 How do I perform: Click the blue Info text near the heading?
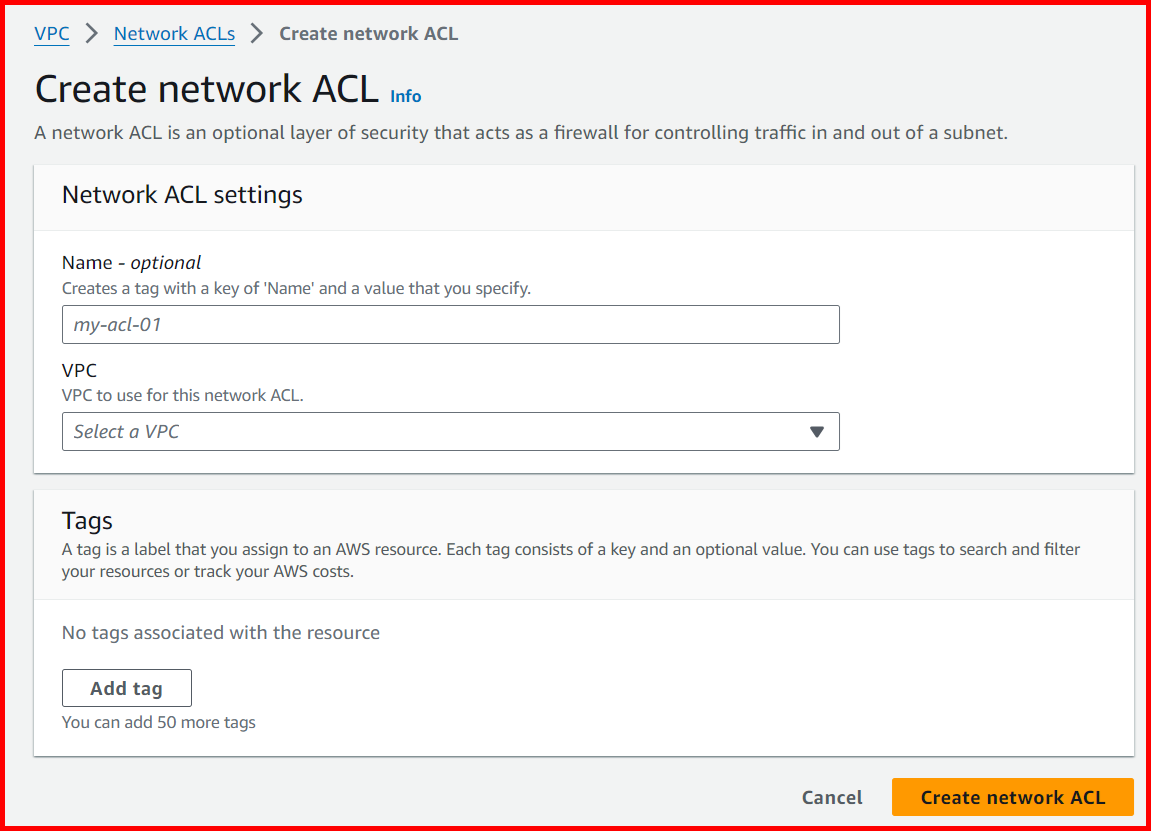pyautogui.click(x=405, y=96)
